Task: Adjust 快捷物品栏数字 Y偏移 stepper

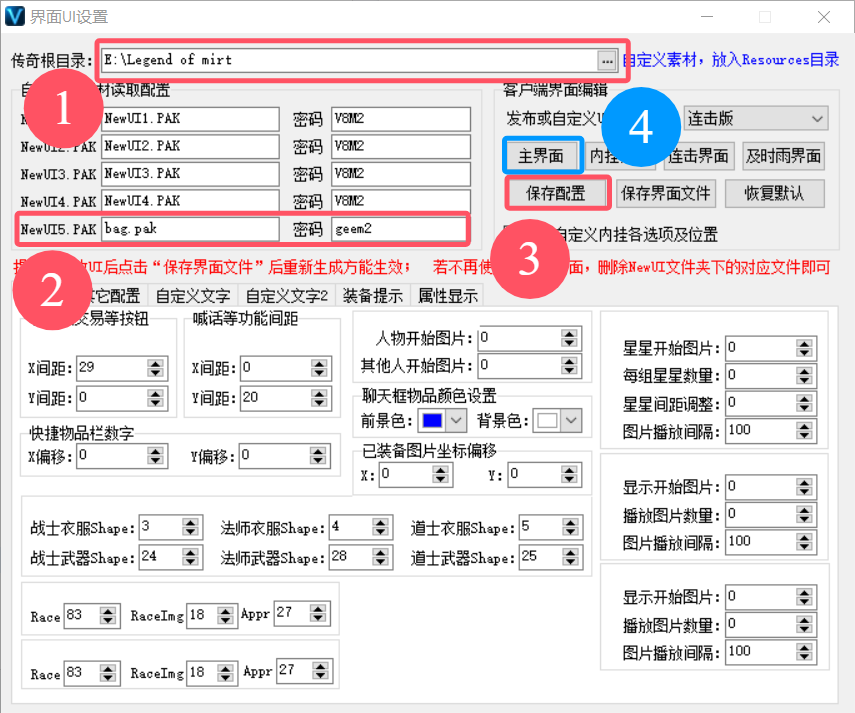Action: [318, 456]
